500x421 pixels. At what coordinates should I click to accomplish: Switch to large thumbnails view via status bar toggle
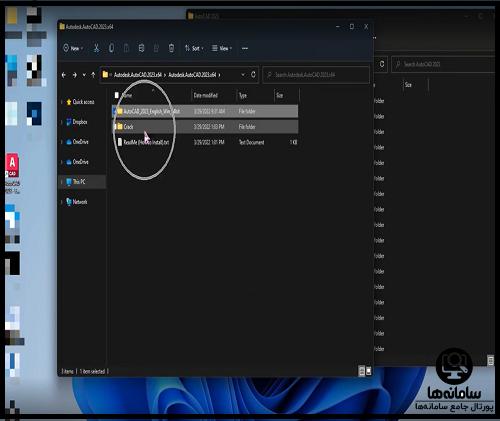[x=369, y=371]
